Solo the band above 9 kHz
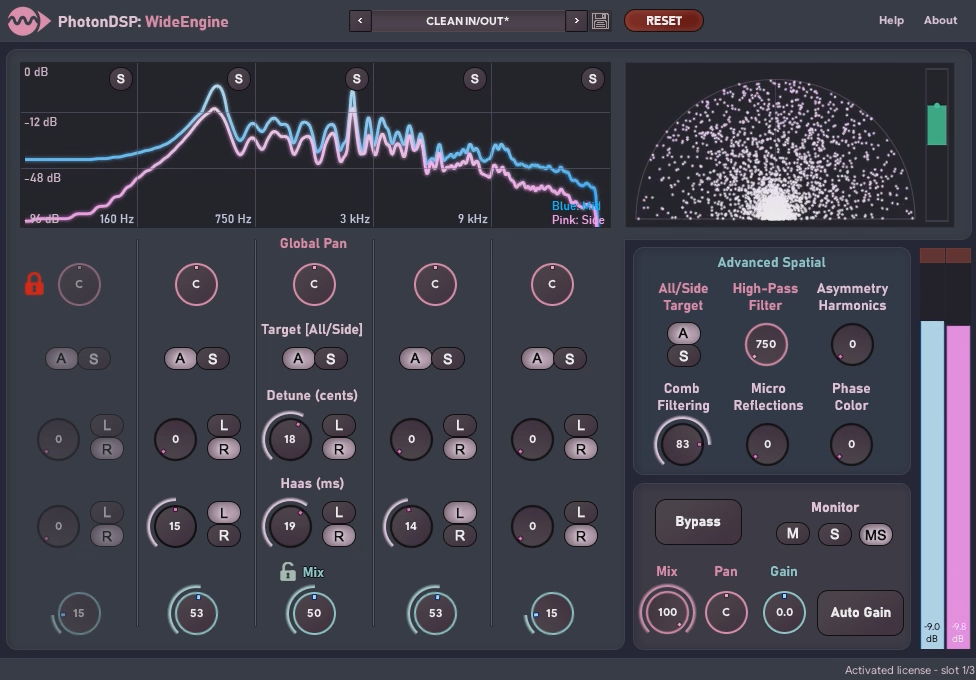The width and height of the screenshot is (976, 680). (592, 79)
